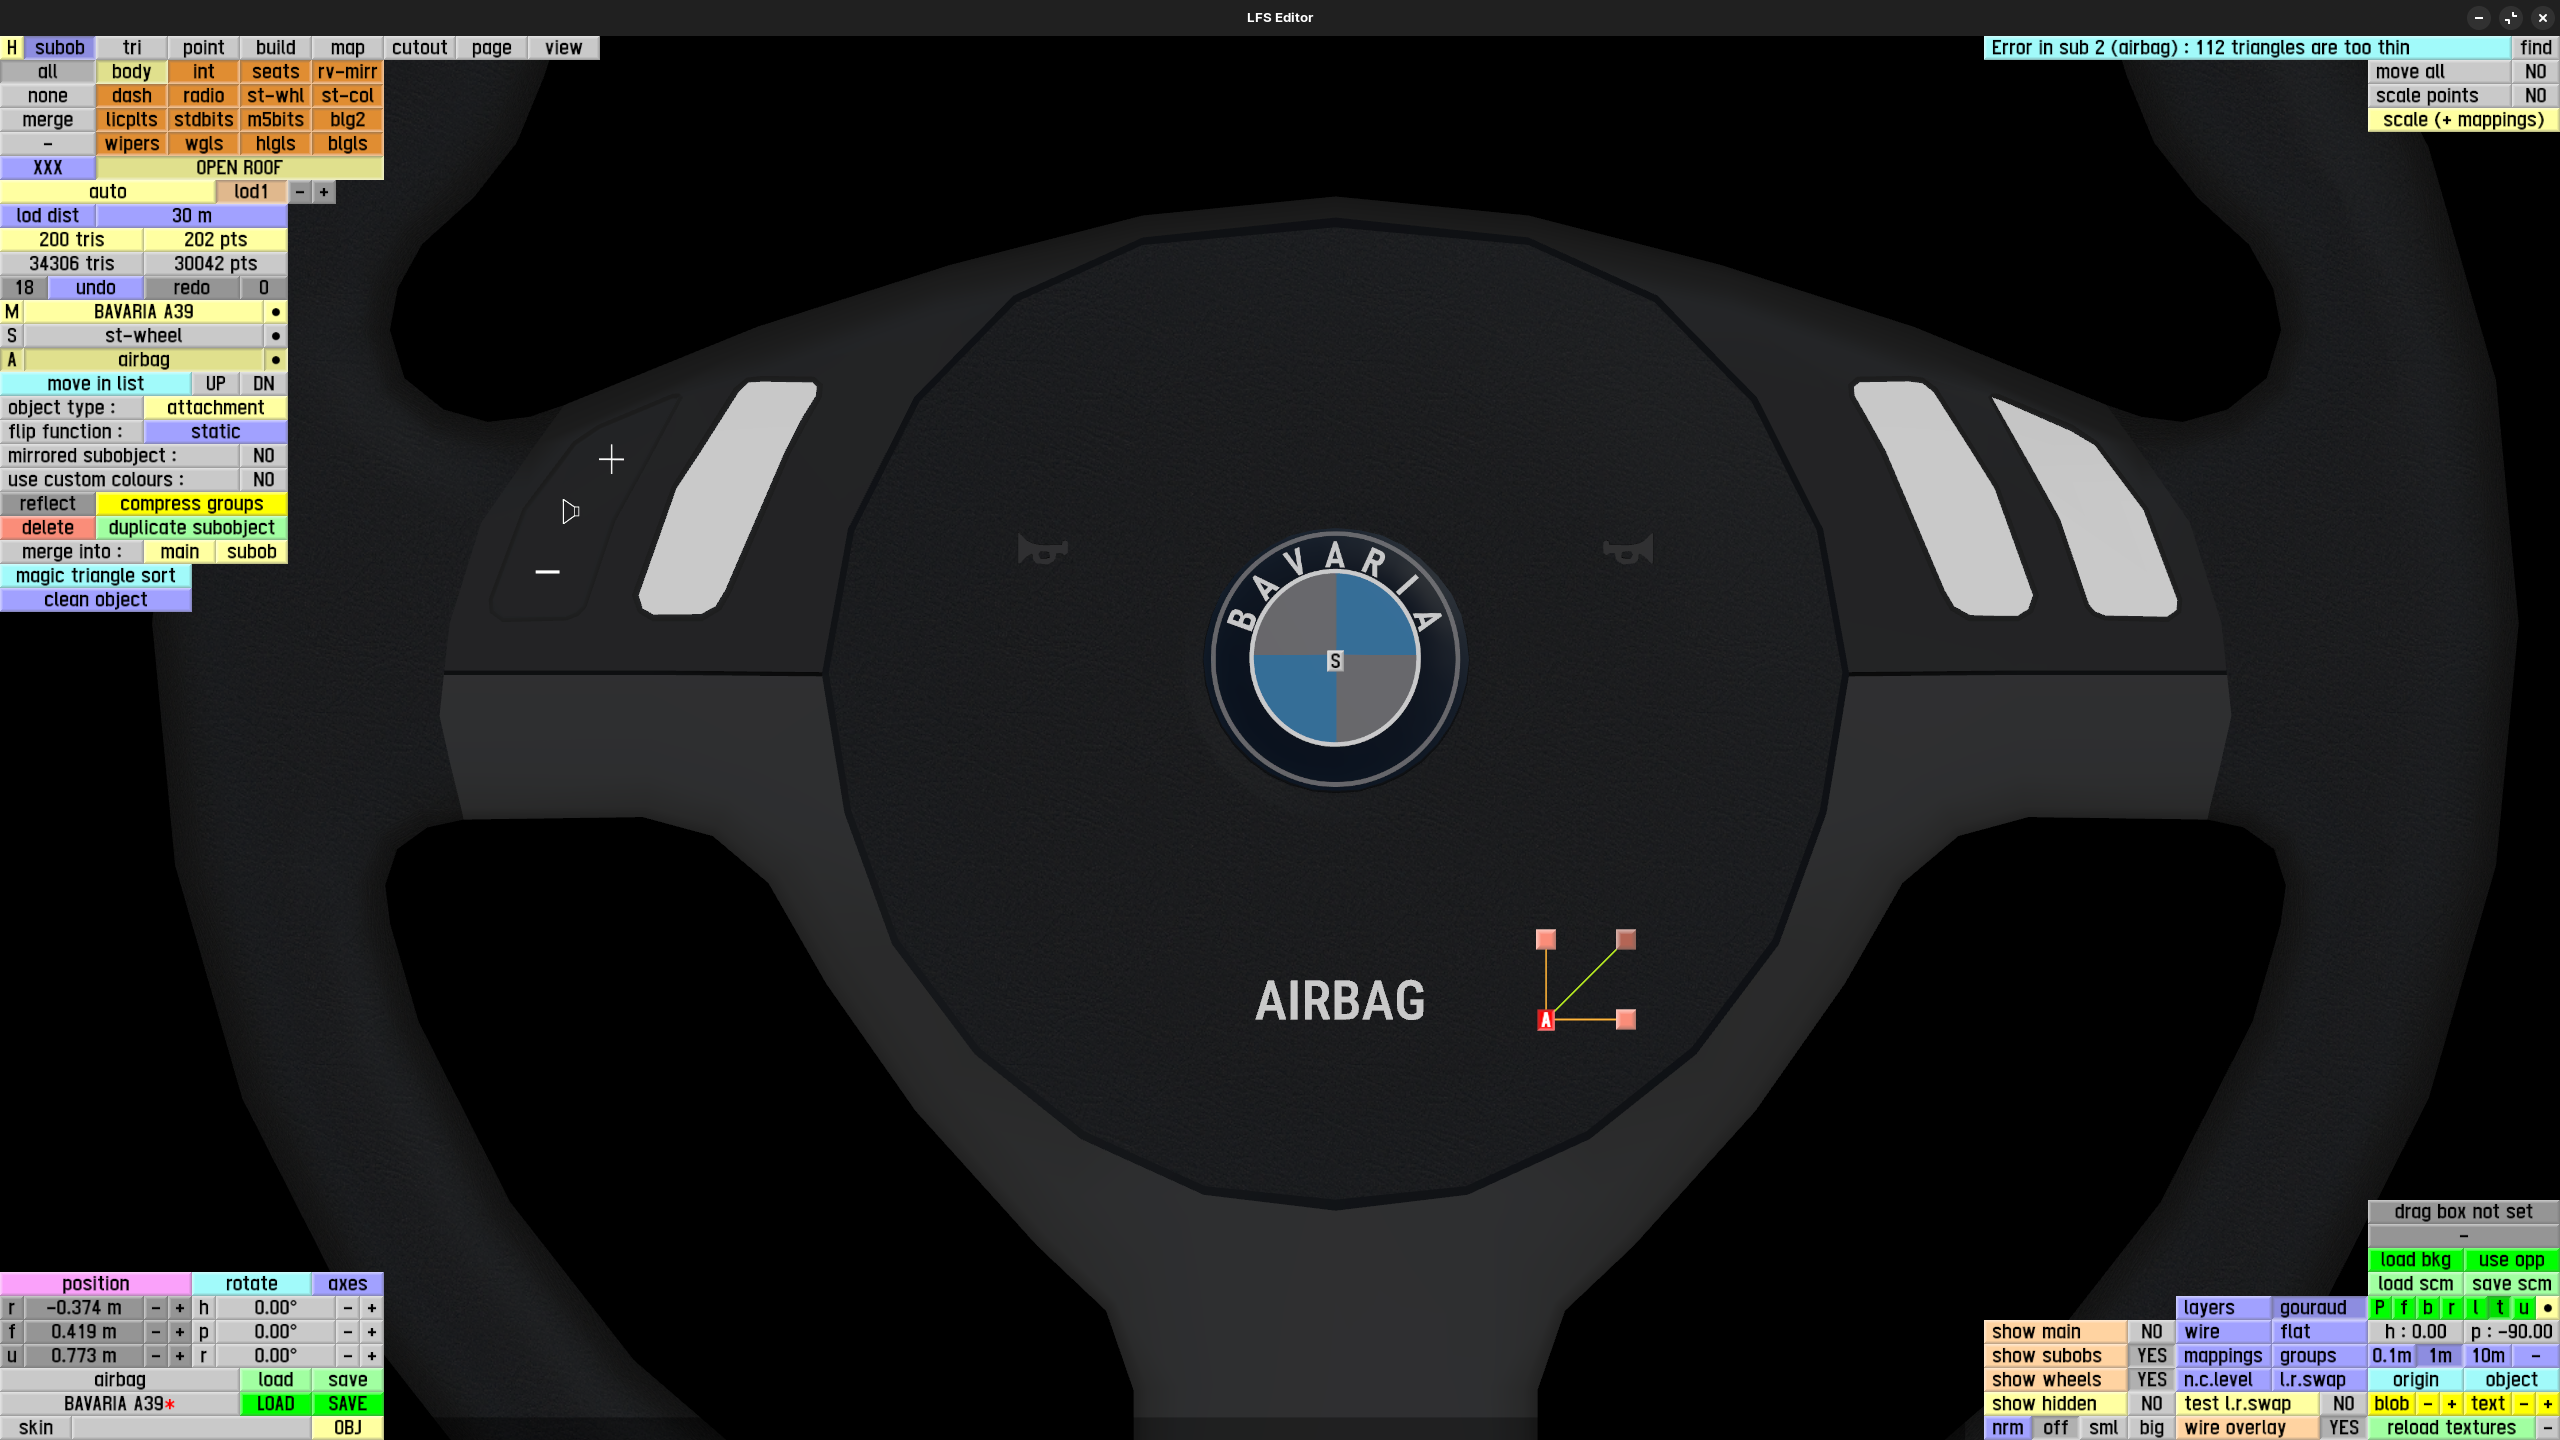This screenshot has width=2560, height=1440.
Task: Click the dot next to st-wheel
Action: point(275,336)
